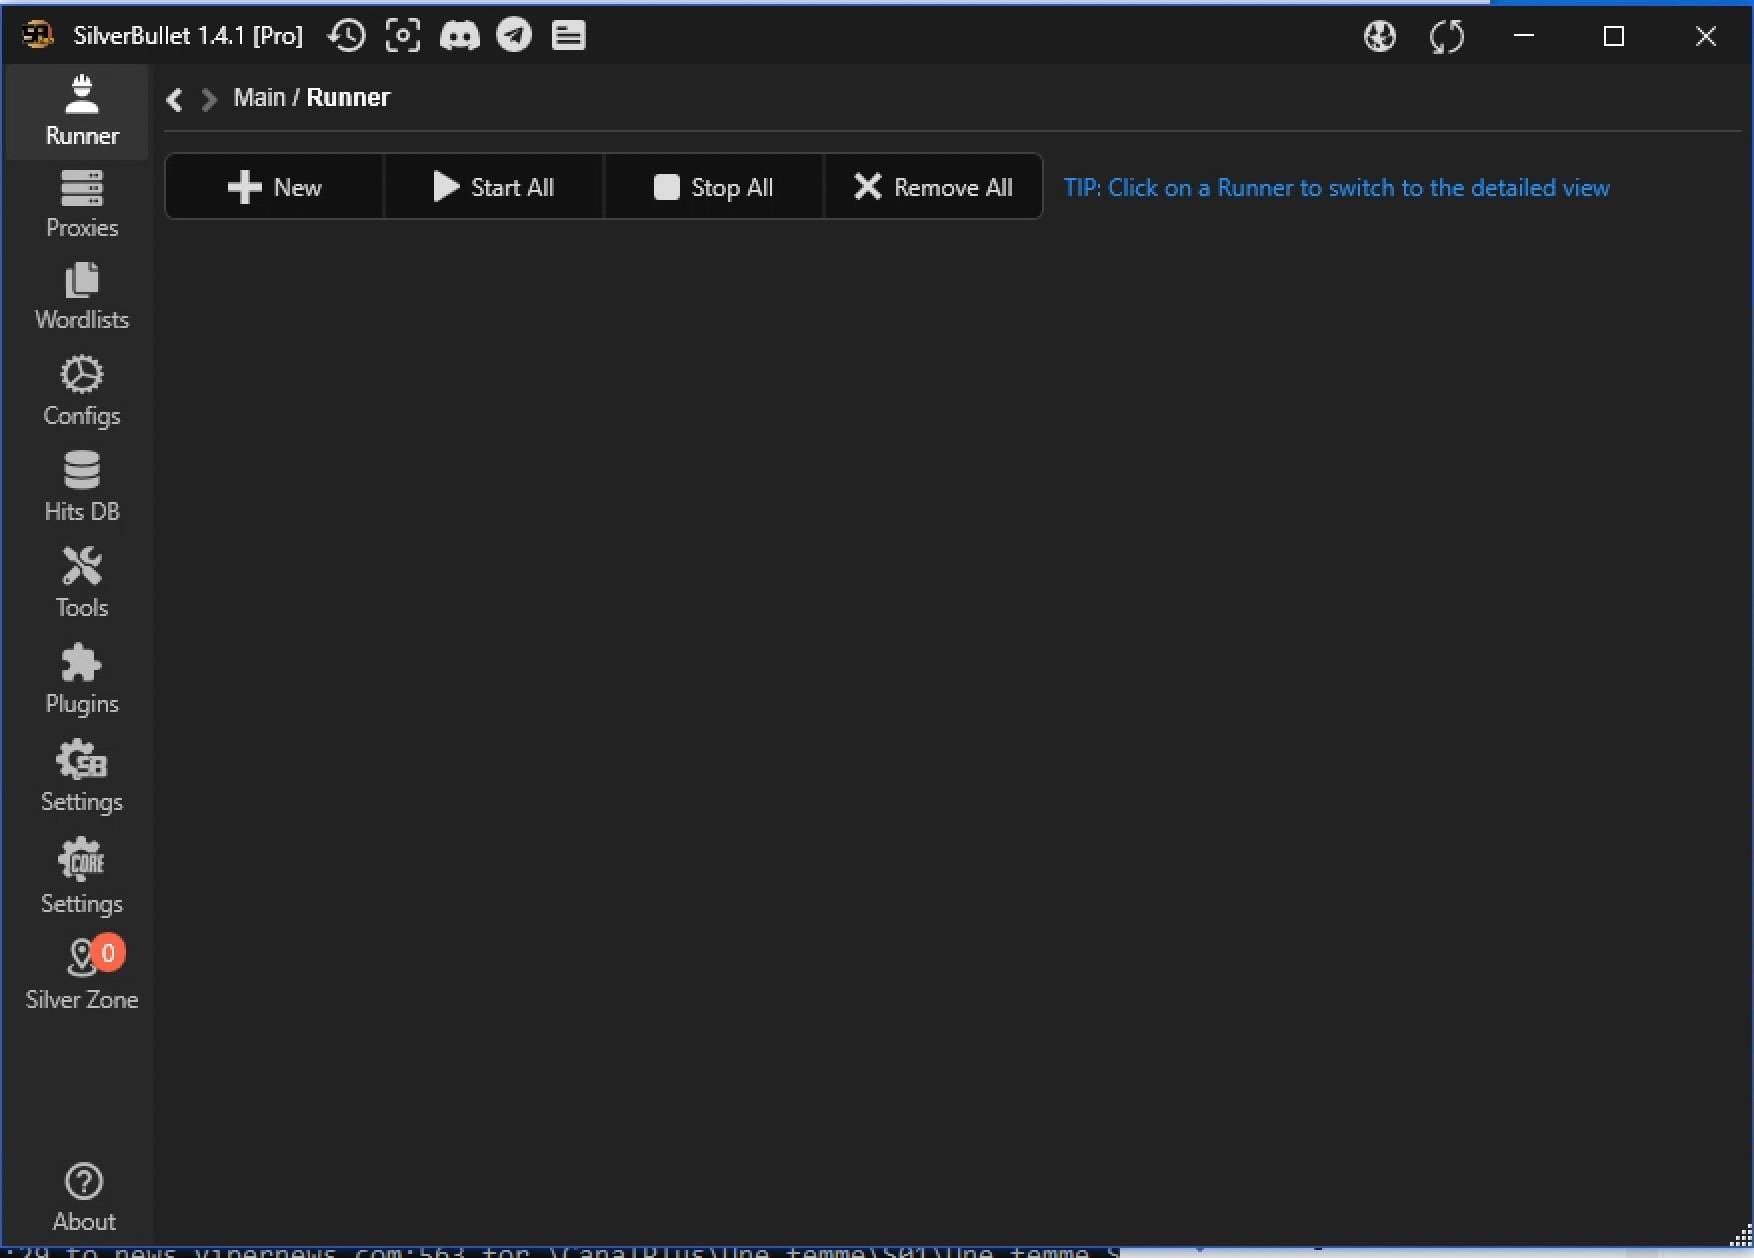
Task: Click the TIP text about detailed view
Action: [1336, 188]
